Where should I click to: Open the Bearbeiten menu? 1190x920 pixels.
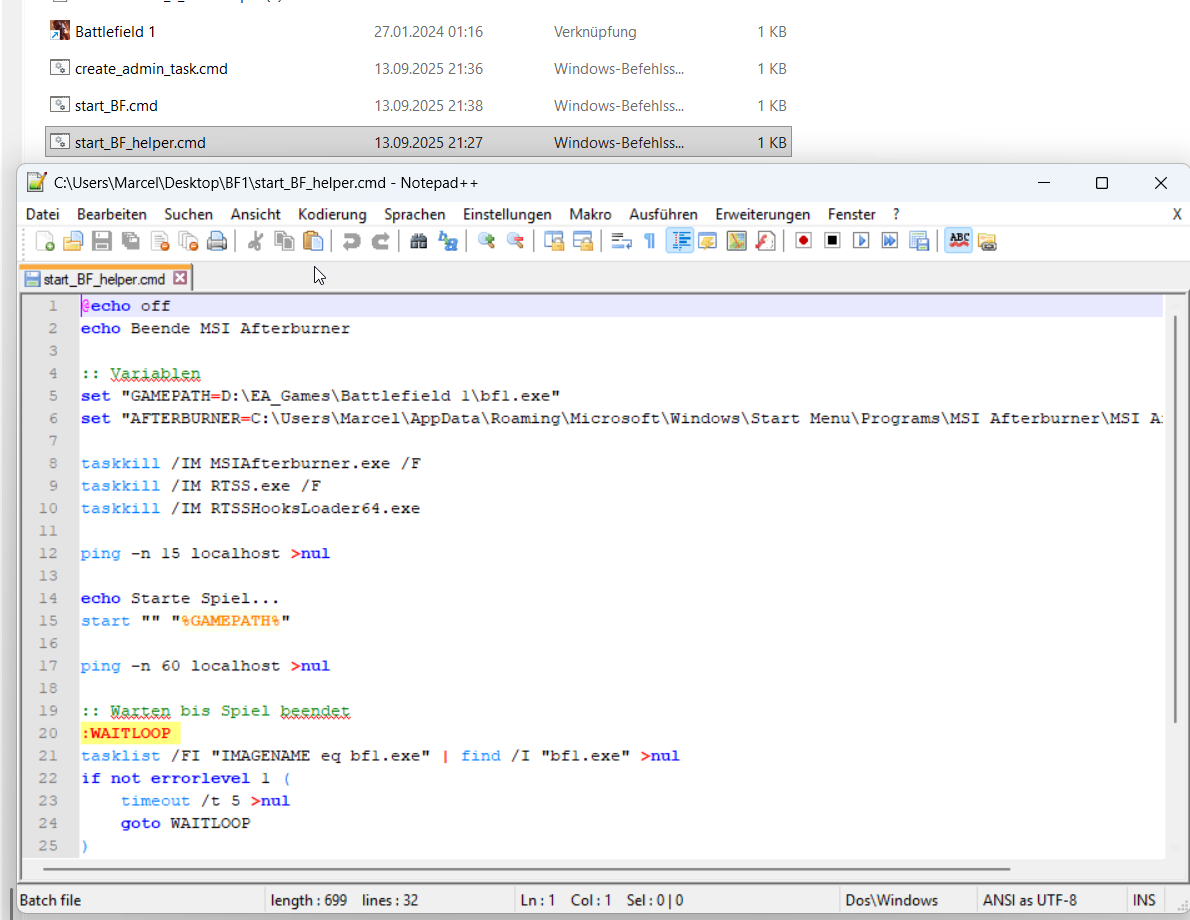[x=112, y=214]
